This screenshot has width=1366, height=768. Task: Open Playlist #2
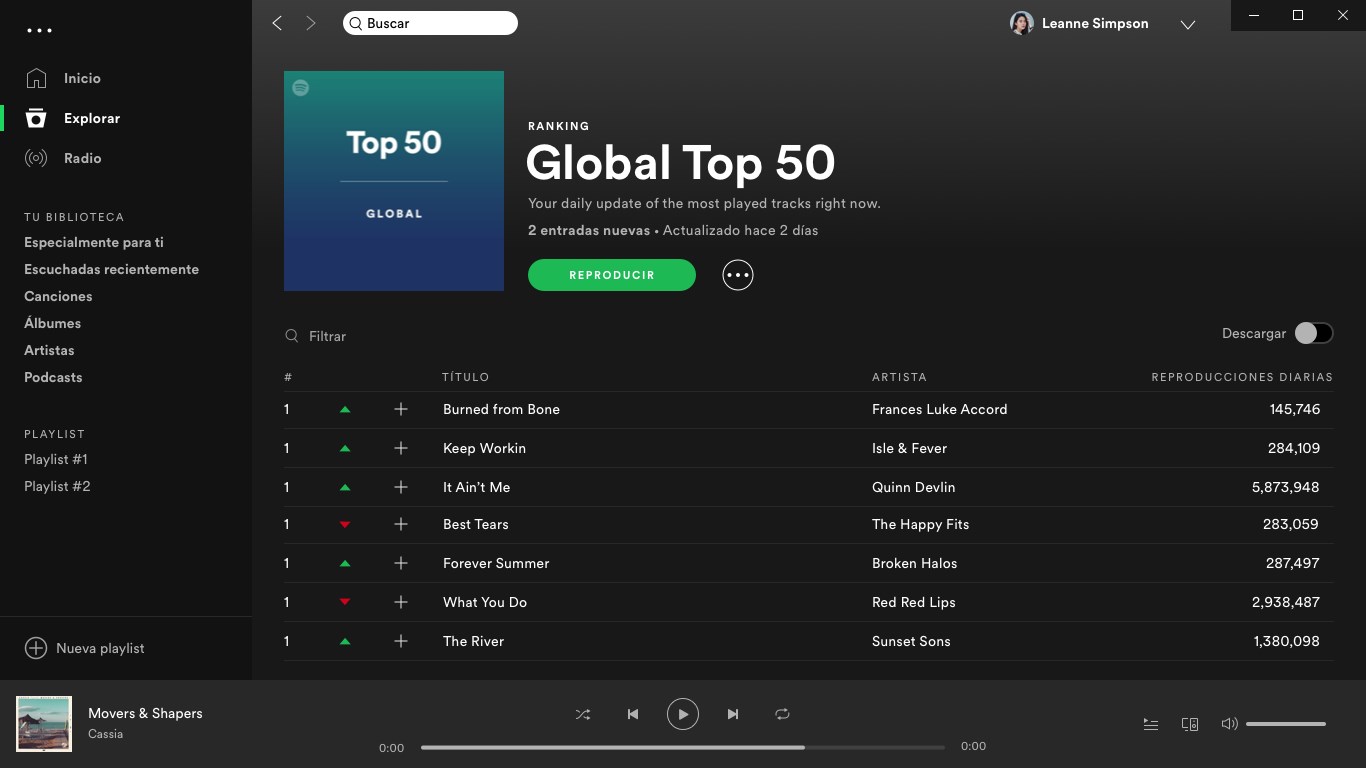click(x=57, y=486)
